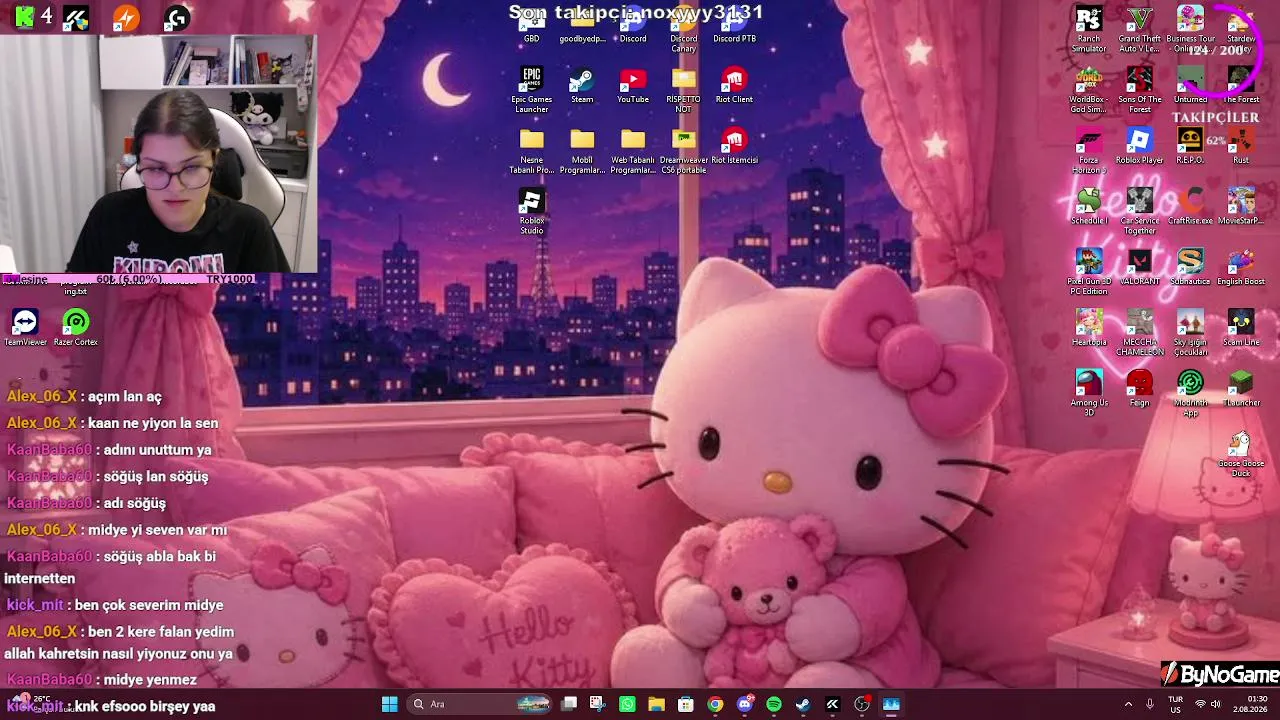Open the Riot İstemcisi shortcut
The width and height of the screenshot is (1280, 720).
pos(734,146)
